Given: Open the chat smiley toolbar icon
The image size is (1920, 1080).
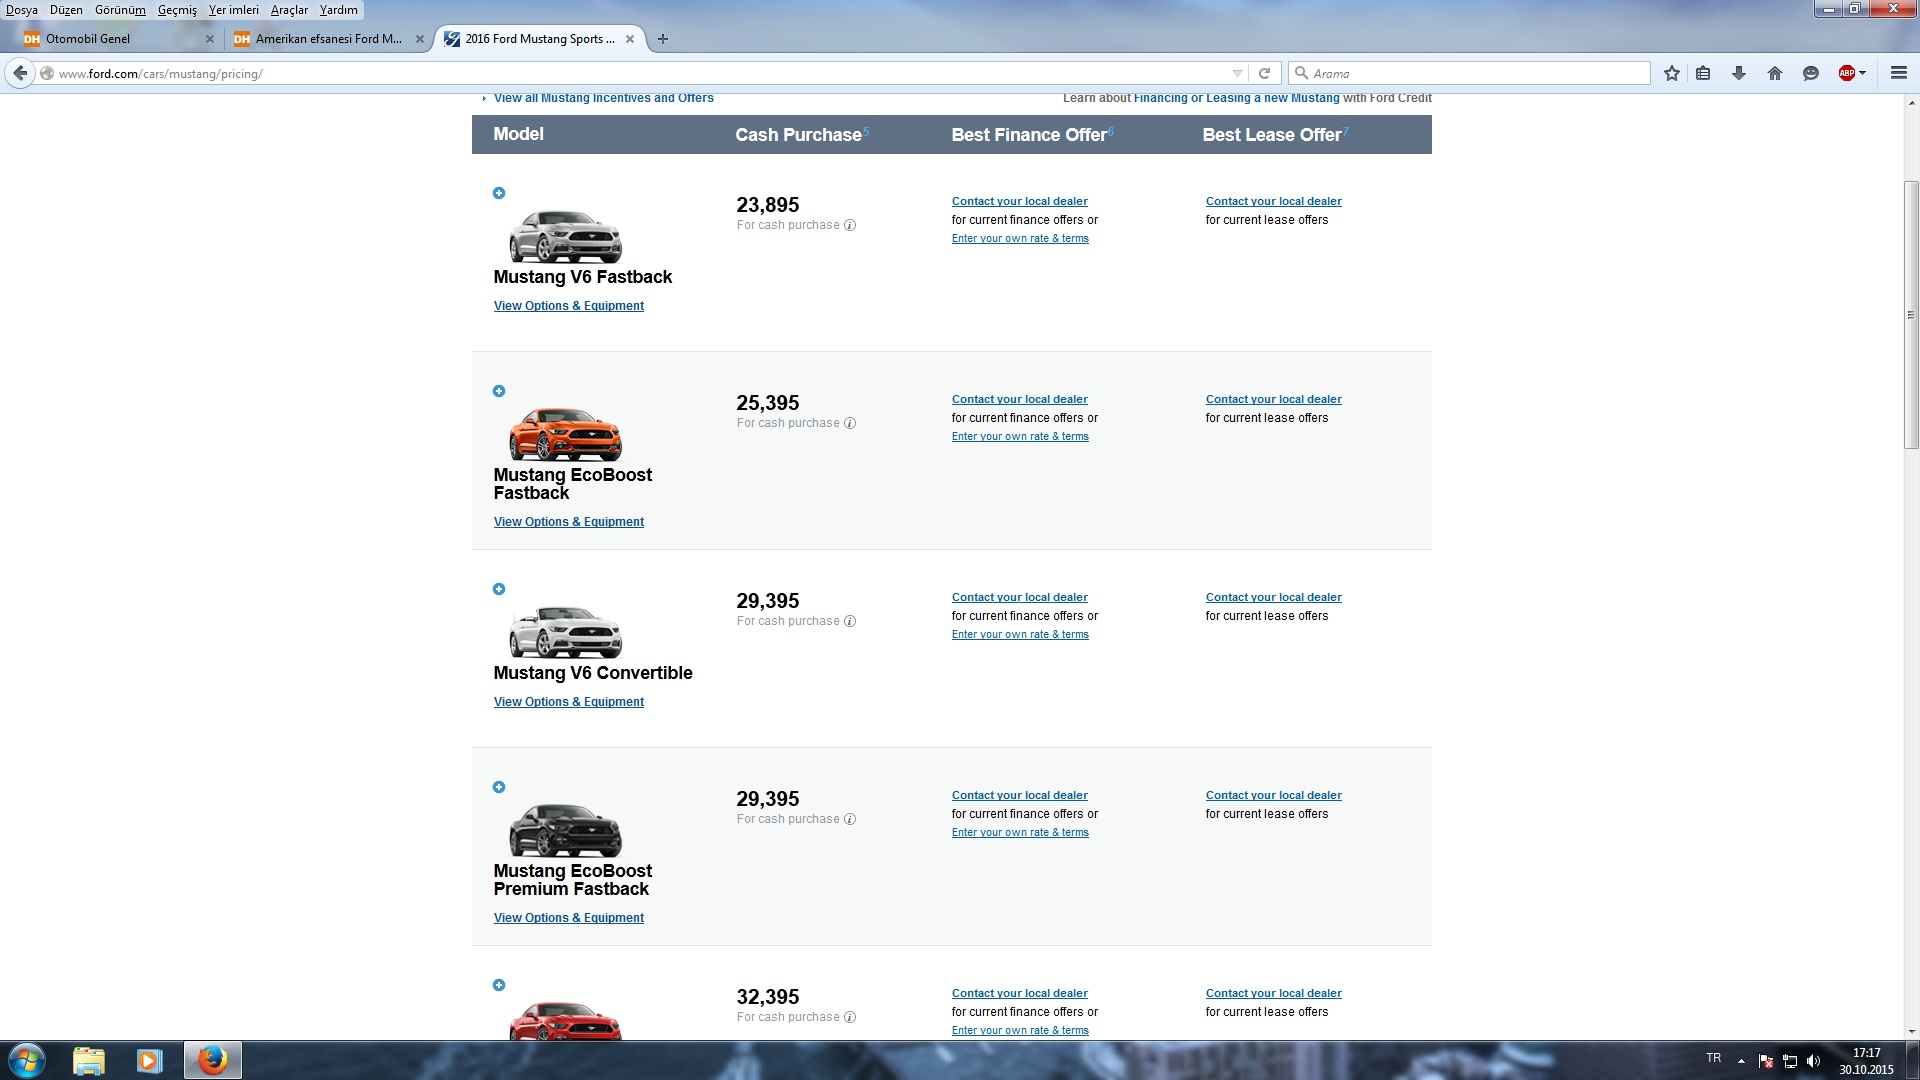Looking at the screenshot, I should [x=1810, y=73].
